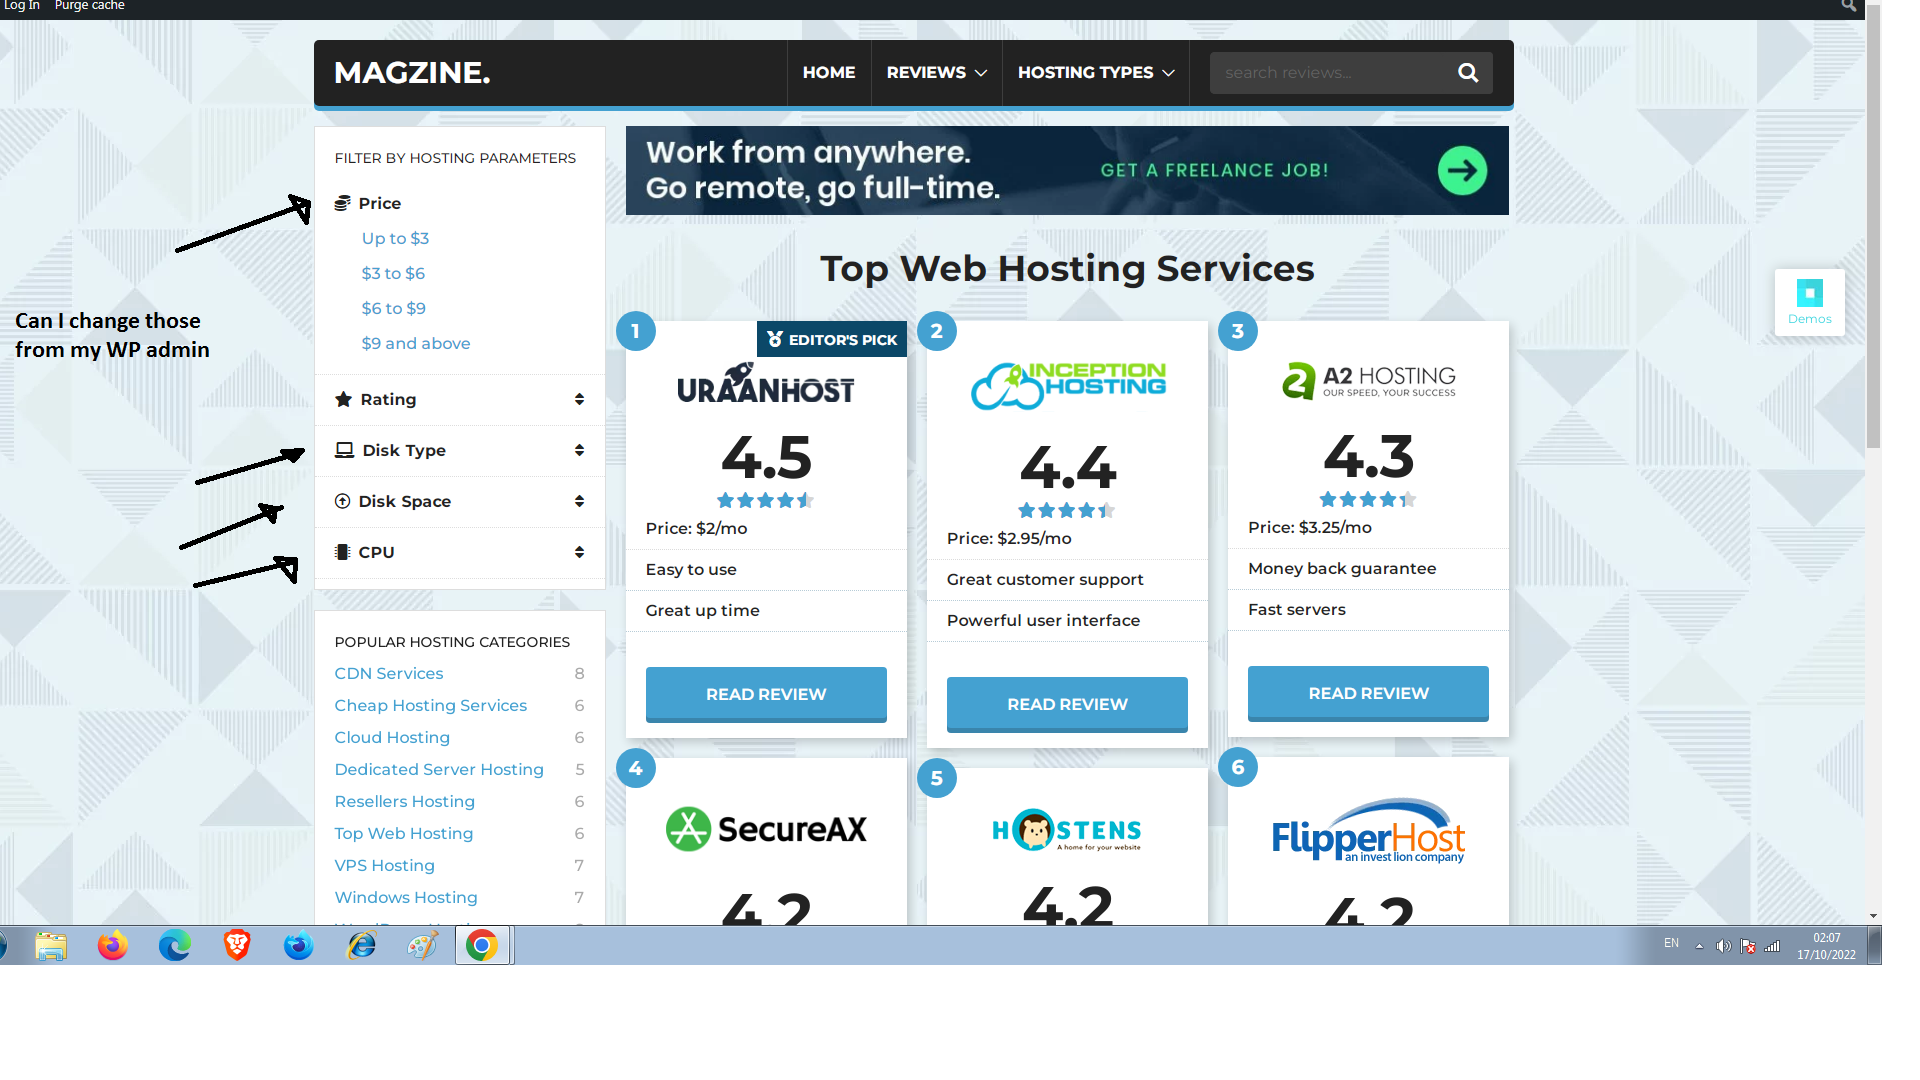The image size is (1920, 1080).
Task: Click the FlipperHost logo
Action: click(1368, 832)
